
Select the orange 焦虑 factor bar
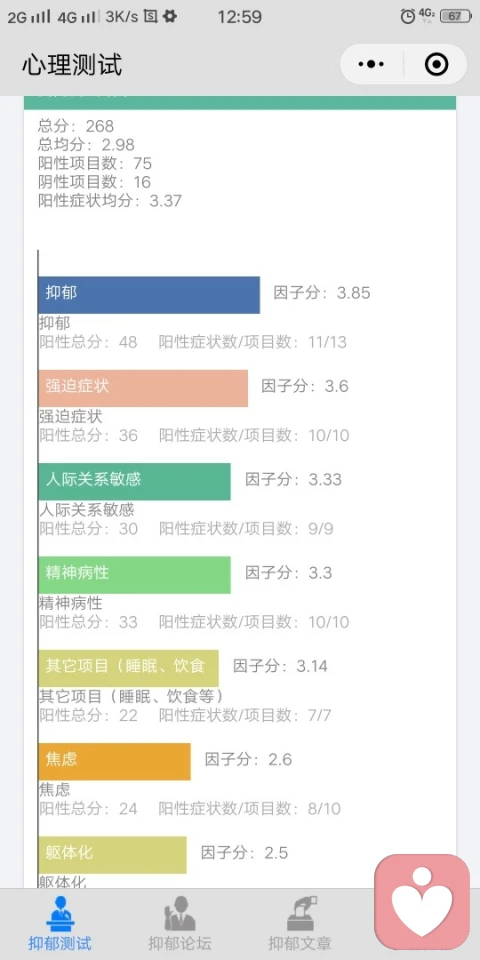[114, 762]
